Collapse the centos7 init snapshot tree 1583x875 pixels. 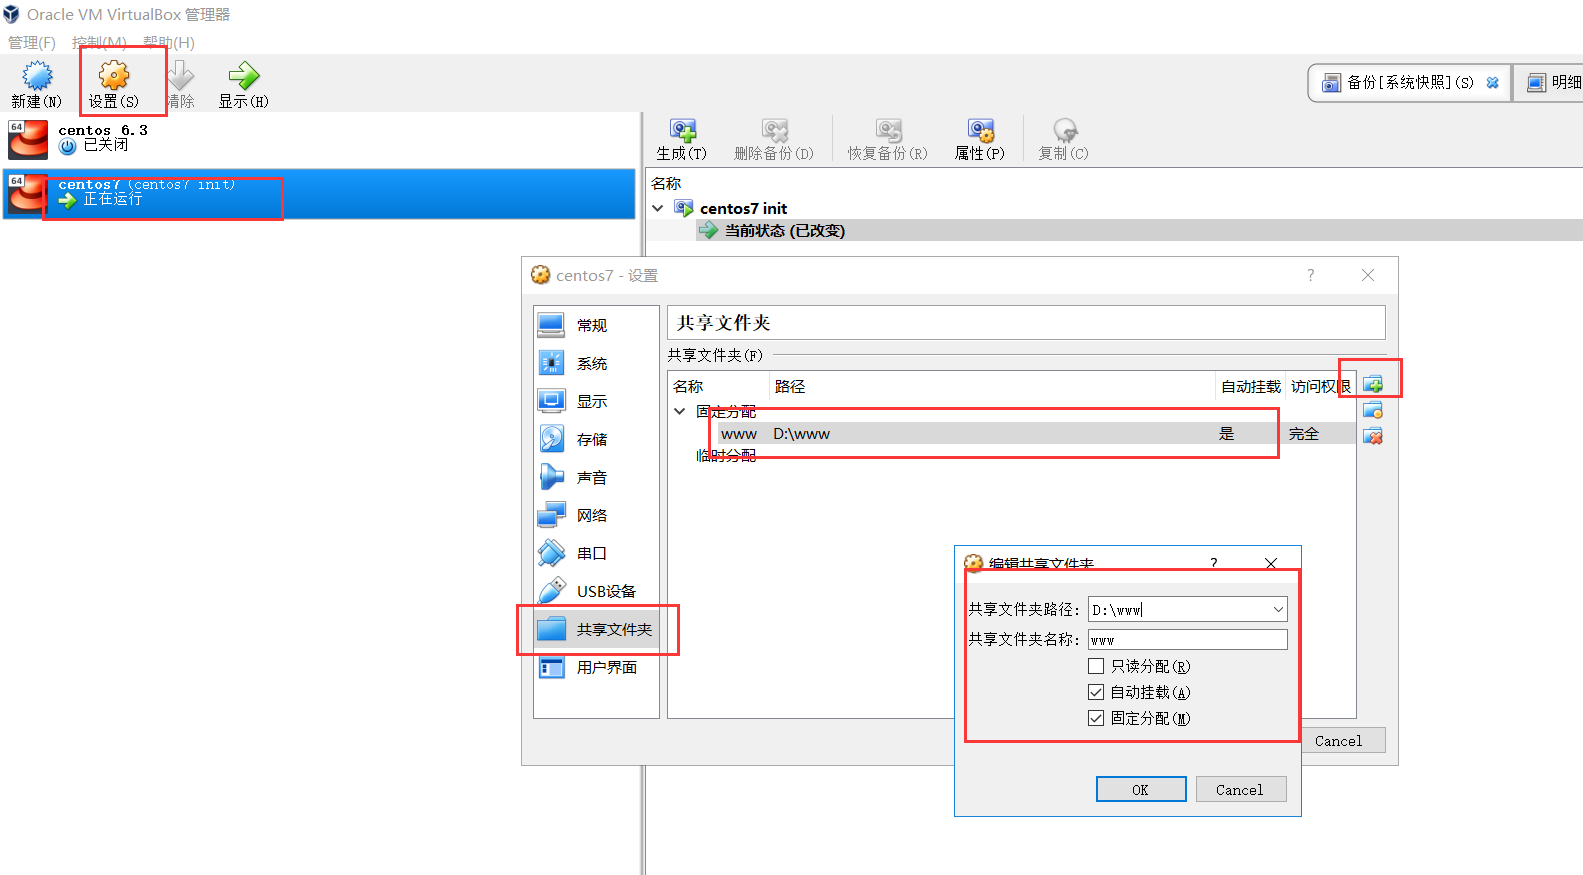pyautogui.click(x=658, y=208)
